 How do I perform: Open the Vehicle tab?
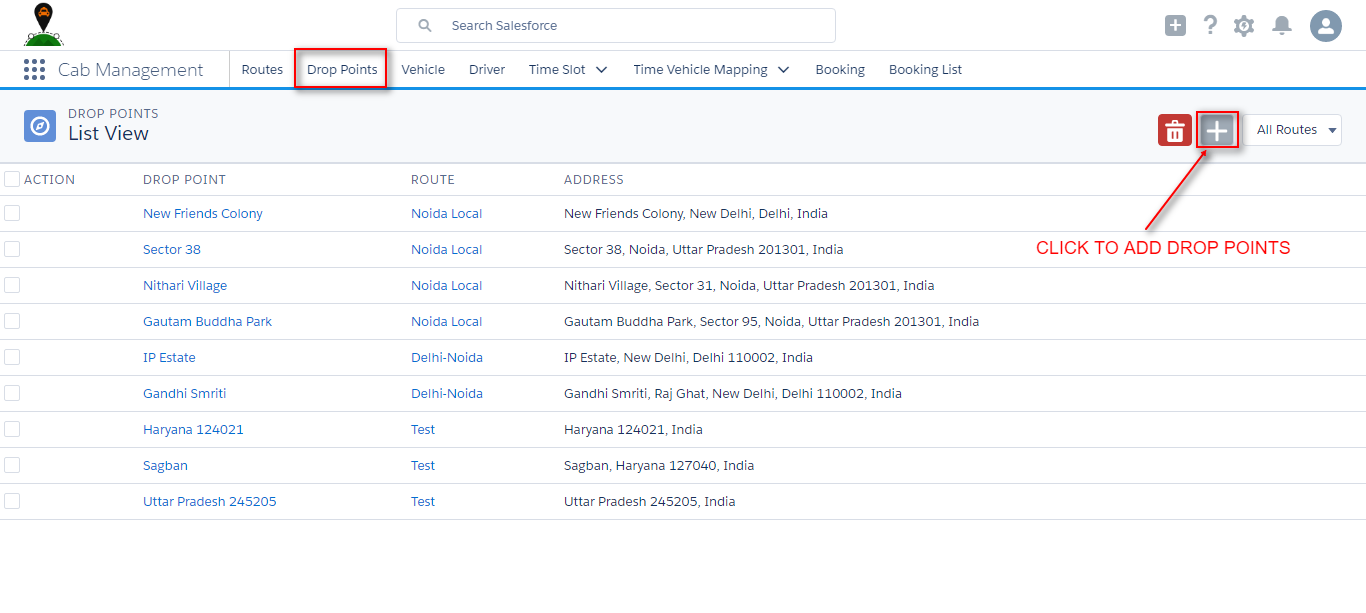423,69
